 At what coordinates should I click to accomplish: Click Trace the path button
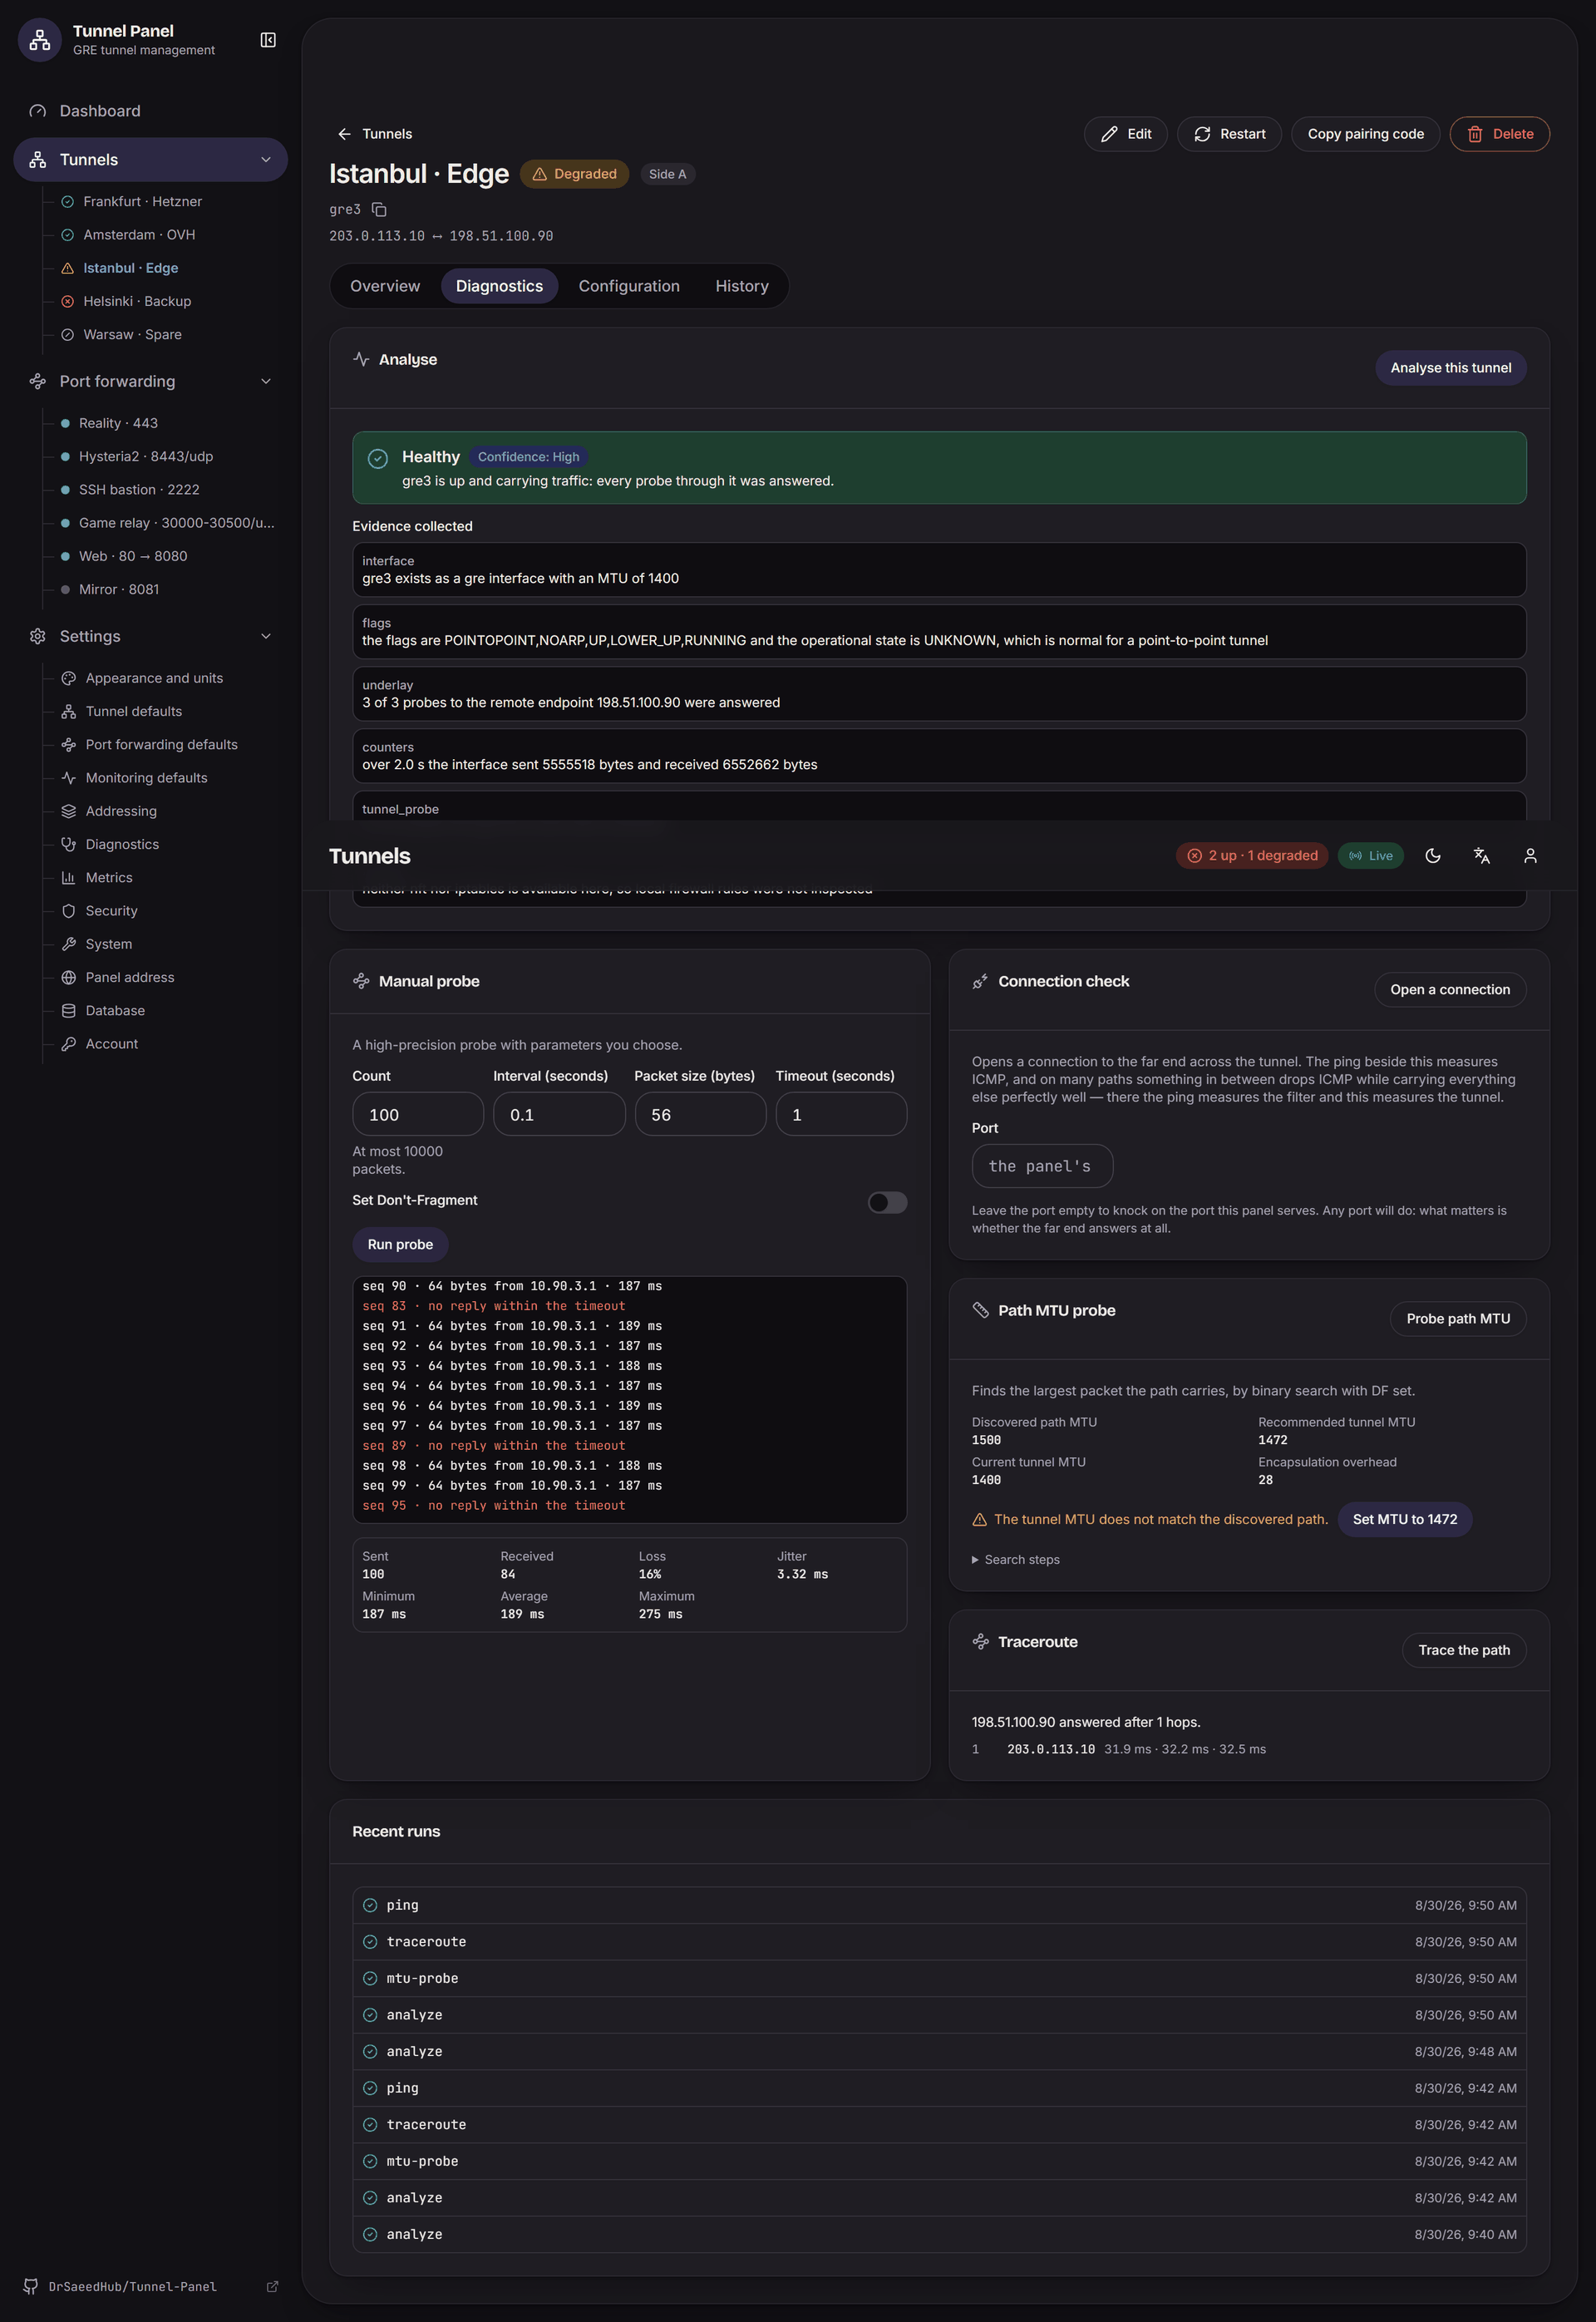pyautogui.click(x=1463, y=1650)
